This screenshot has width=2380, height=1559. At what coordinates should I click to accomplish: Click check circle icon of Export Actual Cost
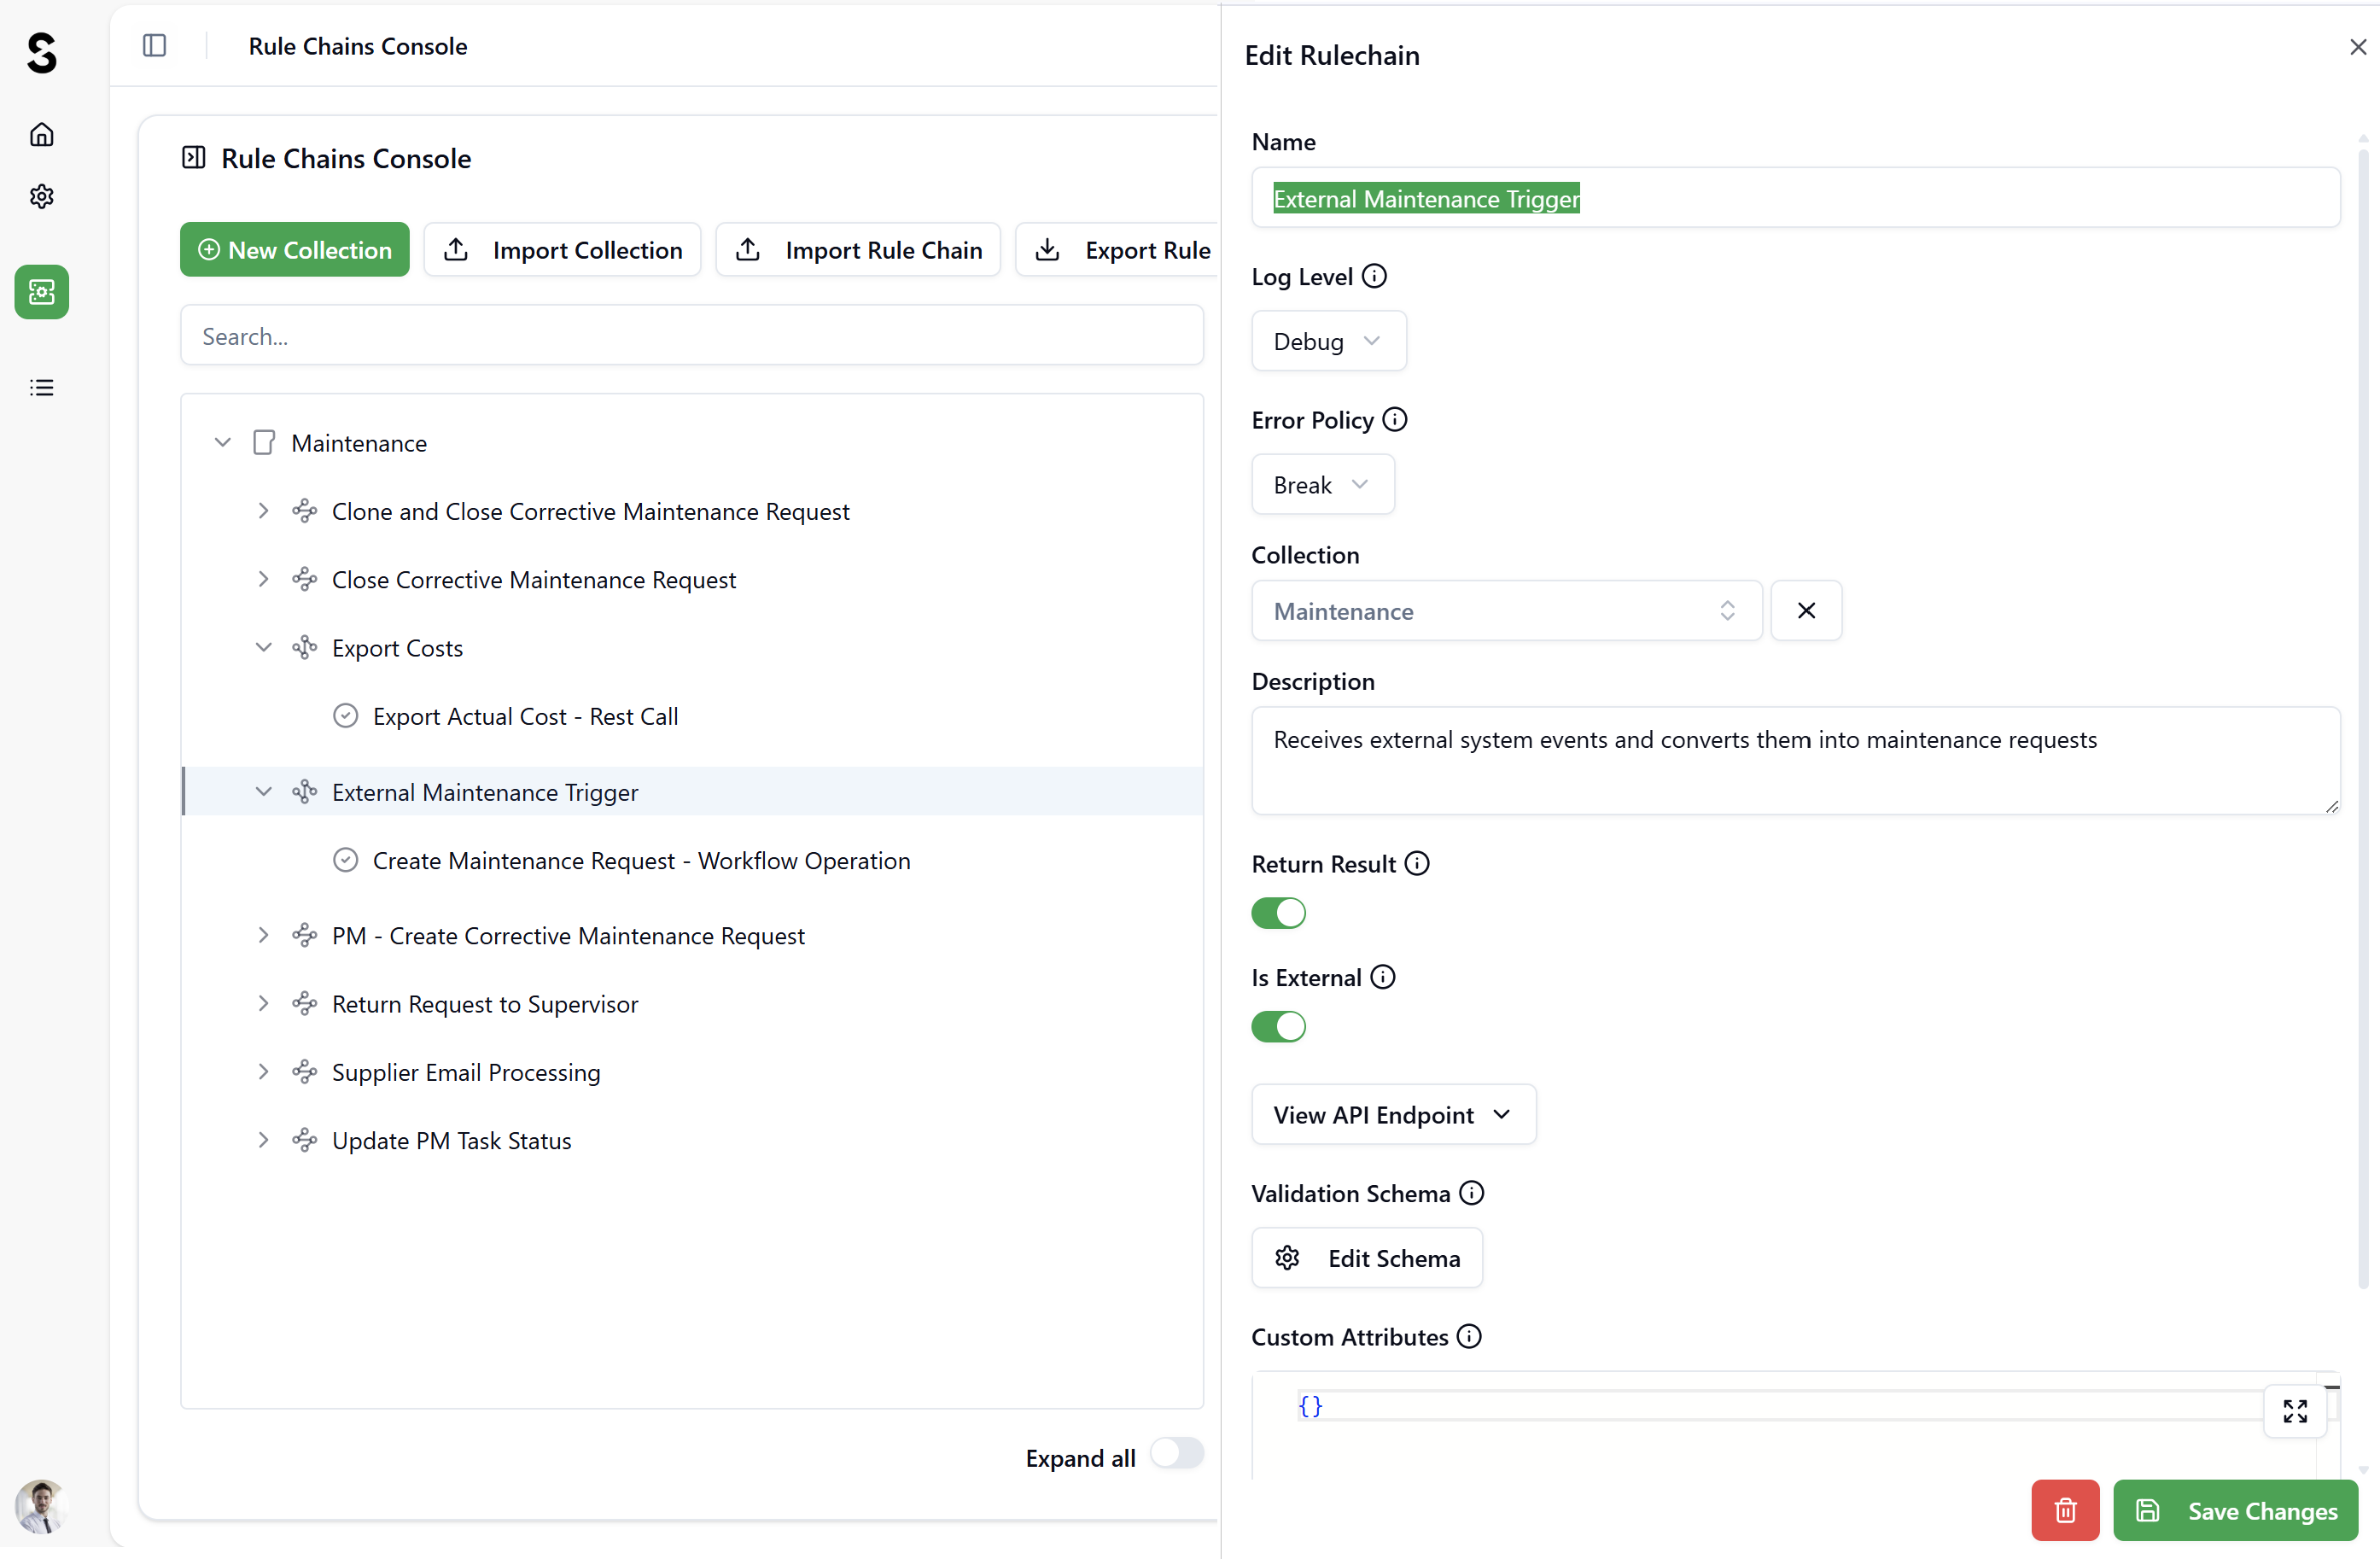pyautogui.click(x=345, y=716)
